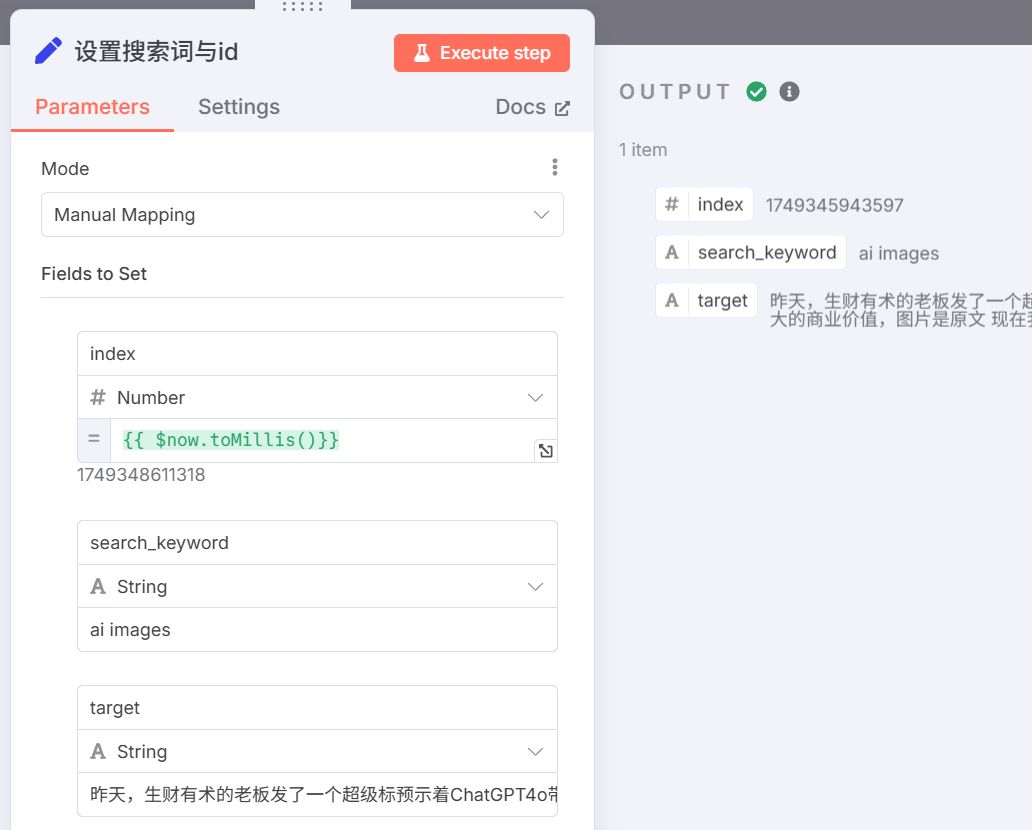The height and width of the screenshot is (830, 1032).
Task: Click the Execute step button
Action: [x=481, y=53]
